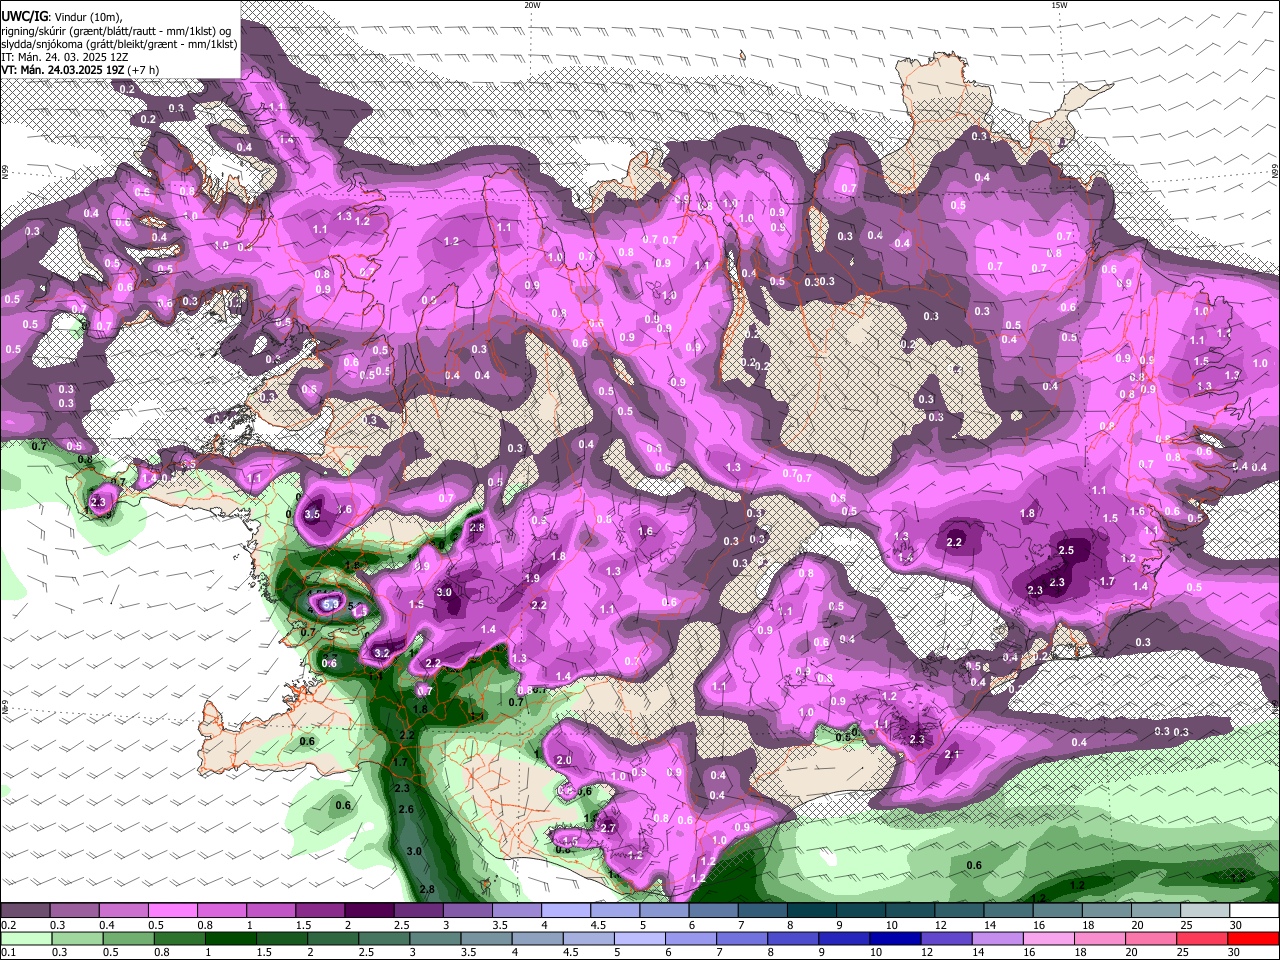This screenshot has height=960, width=1280.
Task: Select the magenta swatch between 1.5 and 2
Action: [319, 911]
